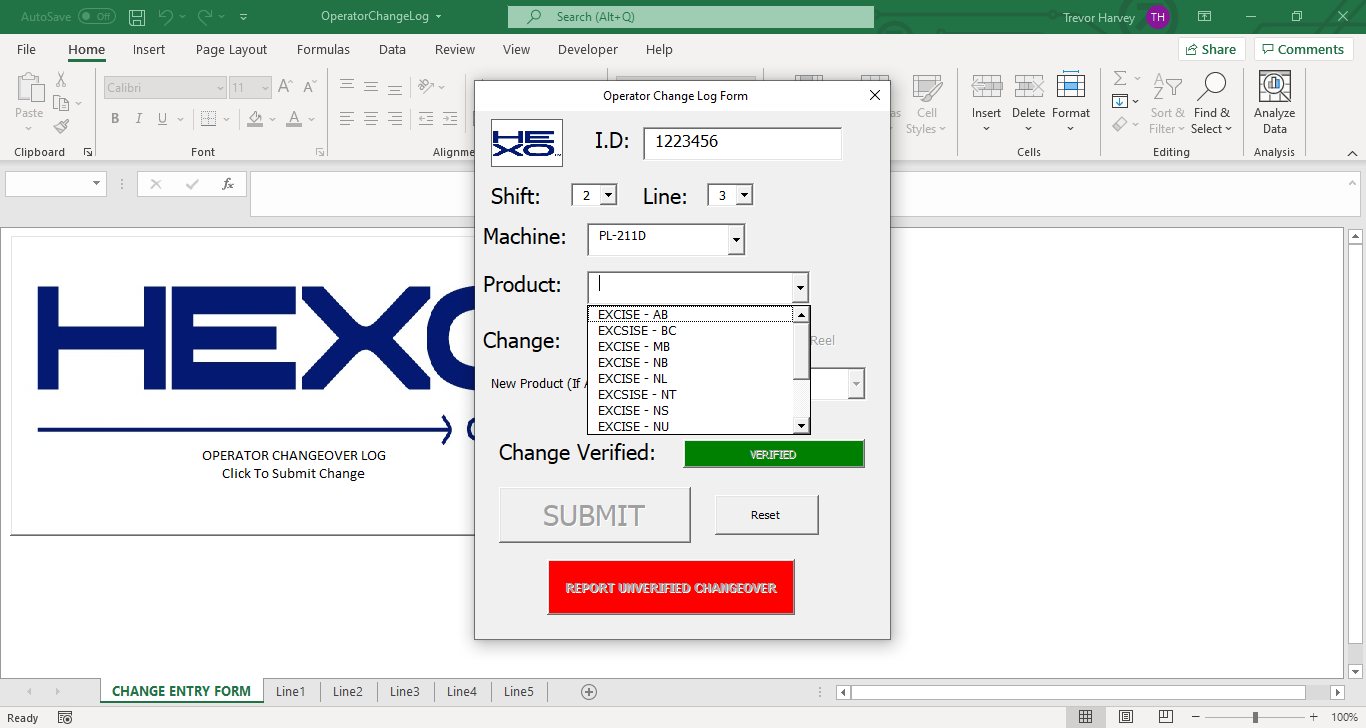Open the New Product combo dropdown arrow
The image size is (1366, 728).
[856, 384]
